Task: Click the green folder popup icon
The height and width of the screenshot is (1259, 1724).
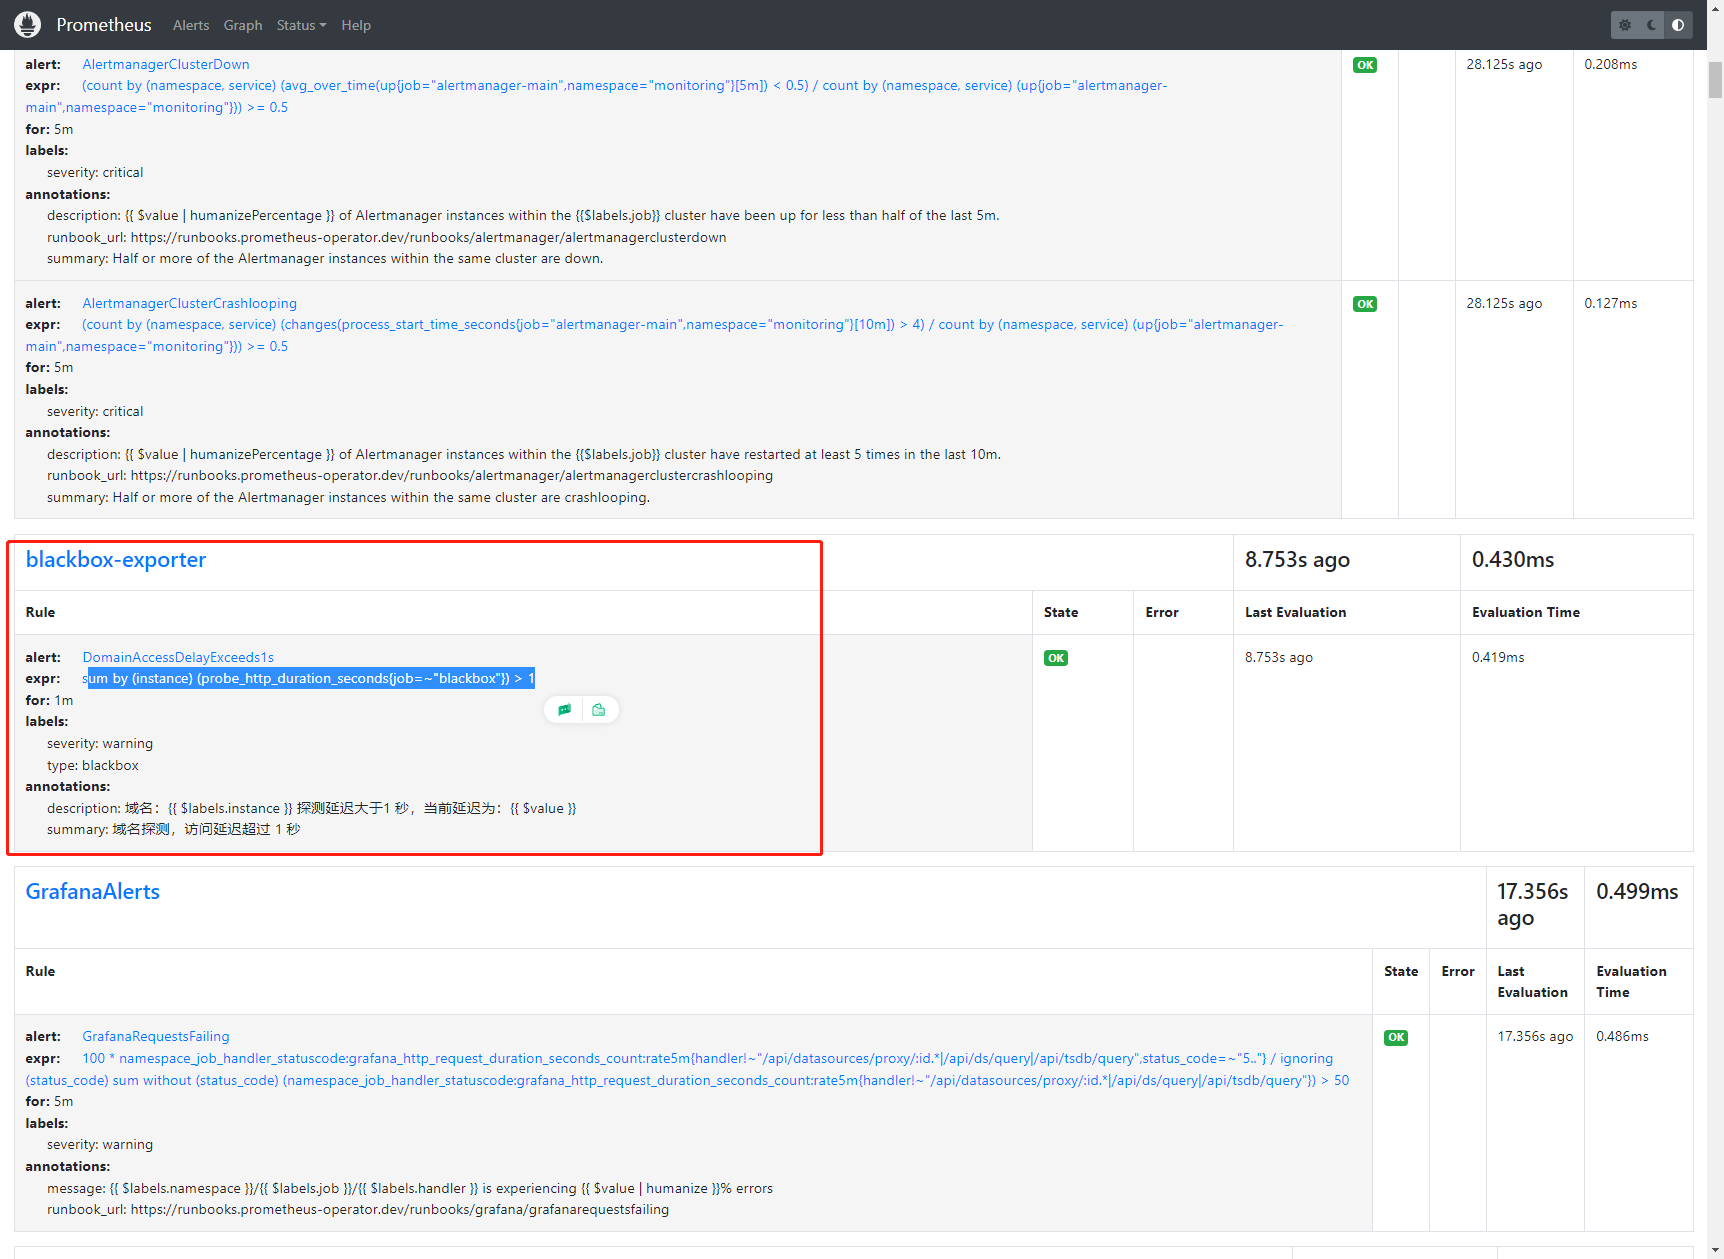Action: pyautogui.click(x=598, y=710)
